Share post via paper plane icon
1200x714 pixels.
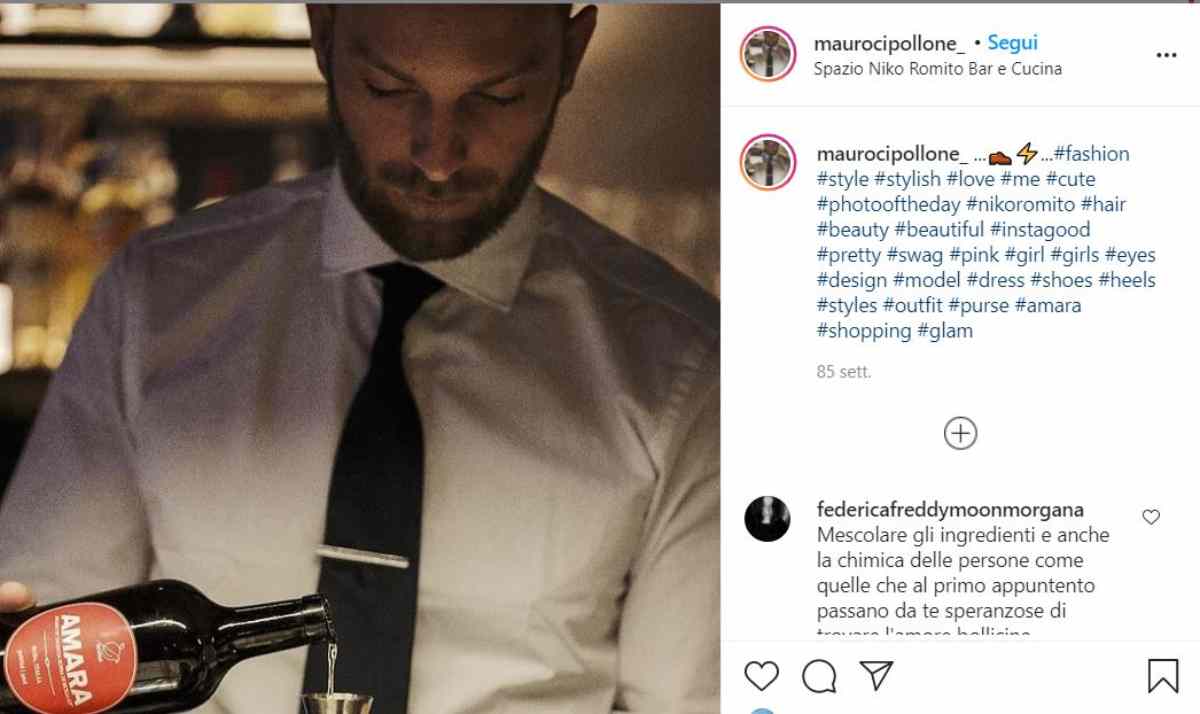877,676
